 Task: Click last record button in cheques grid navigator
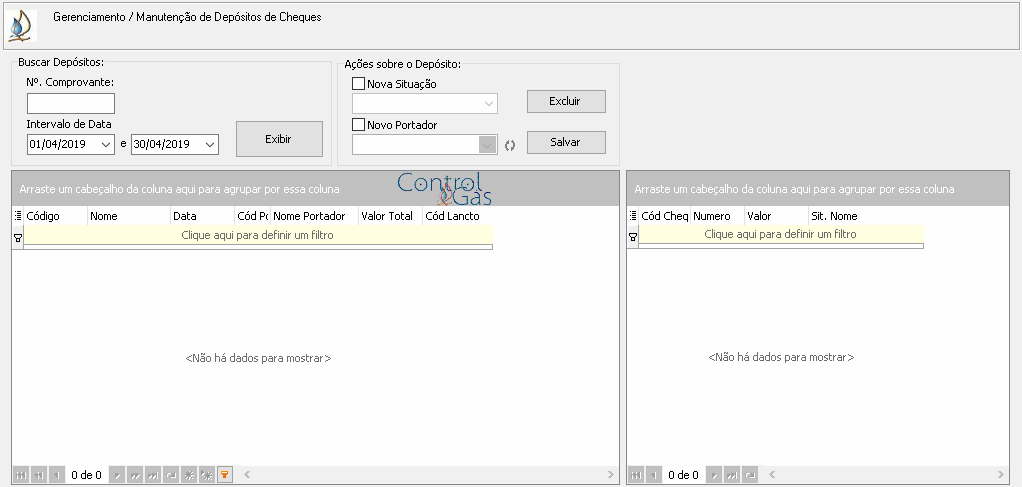[733, 475]
